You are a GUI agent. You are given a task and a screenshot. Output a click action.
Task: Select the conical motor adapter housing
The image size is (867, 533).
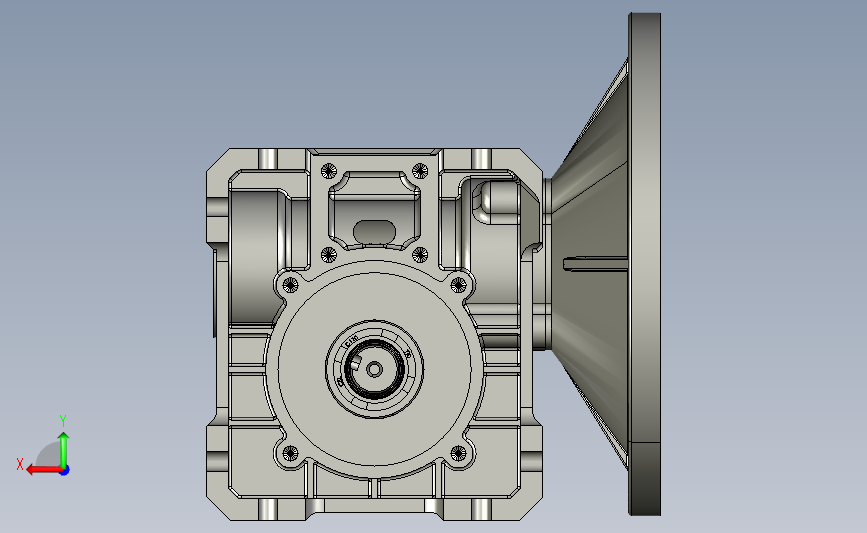pos(589,264)
